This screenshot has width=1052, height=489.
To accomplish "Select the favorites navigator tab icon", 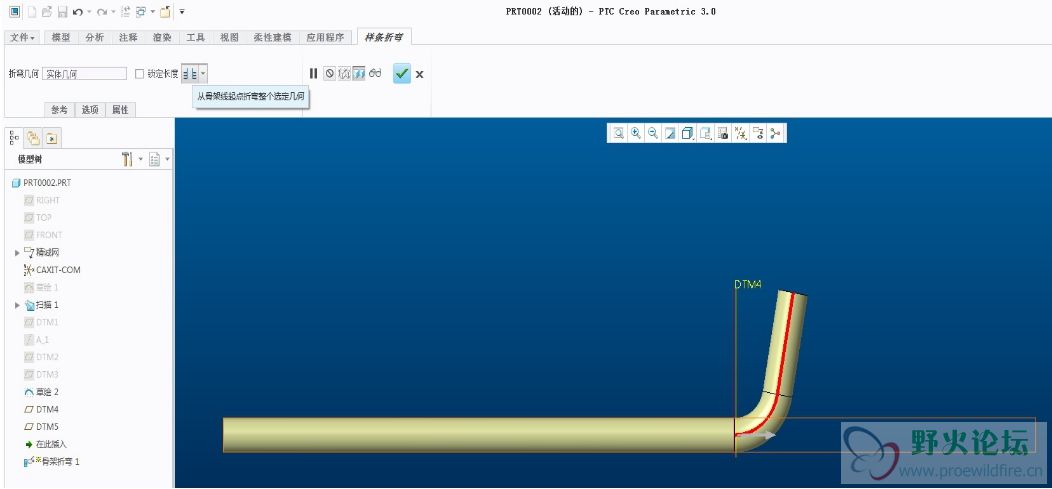I will [52, 138].
